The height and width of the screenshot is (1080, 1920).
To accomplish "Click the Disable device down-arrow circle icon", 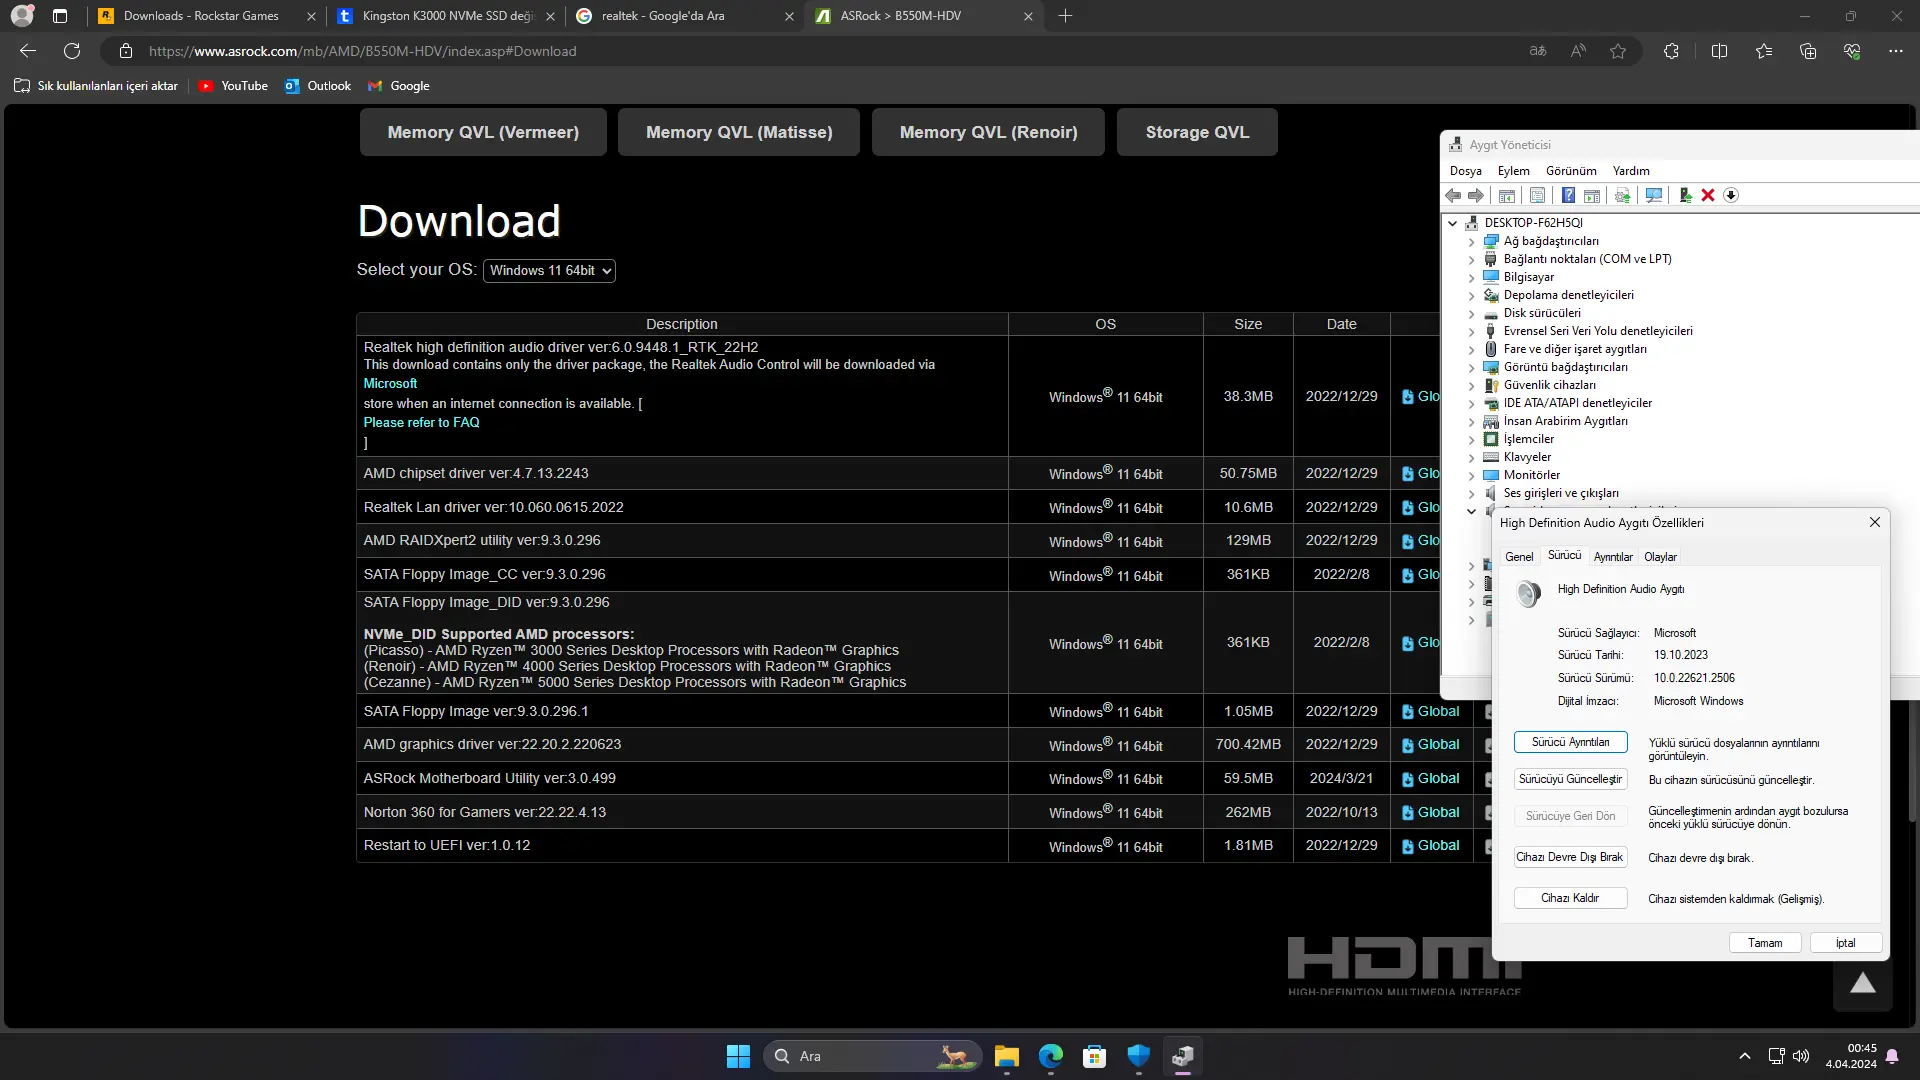I will pos(1731,196).
